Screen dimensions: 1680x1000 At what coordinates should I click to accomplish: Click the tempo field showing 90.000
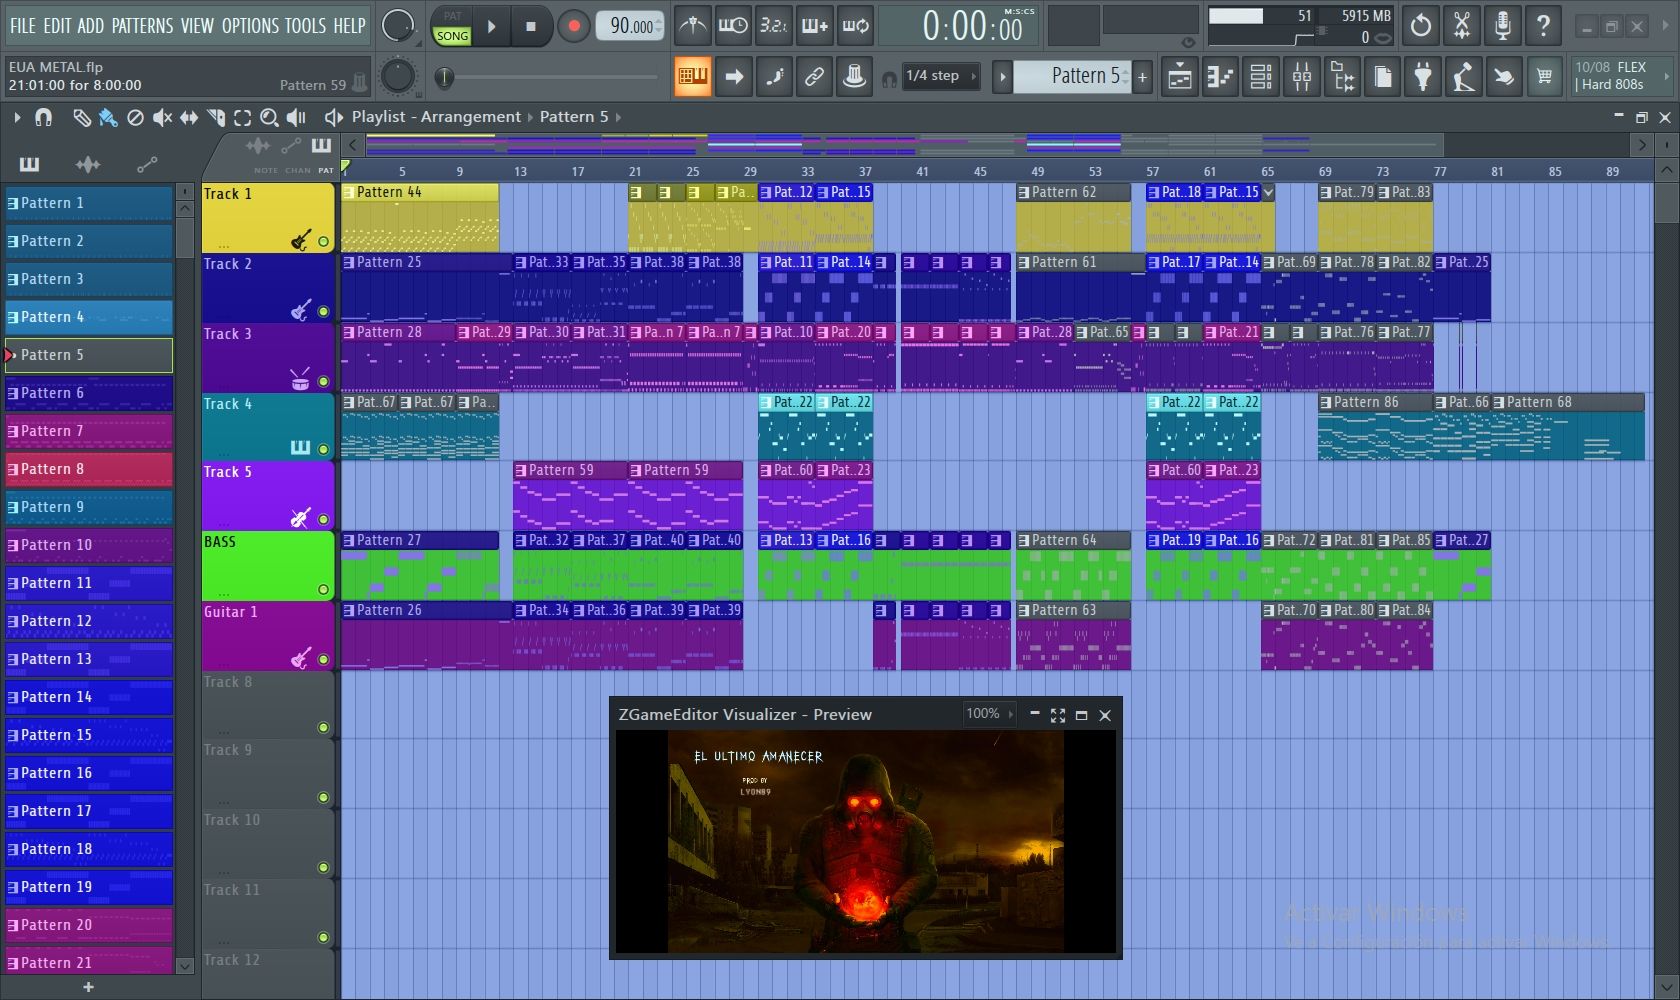click(630, 27)
